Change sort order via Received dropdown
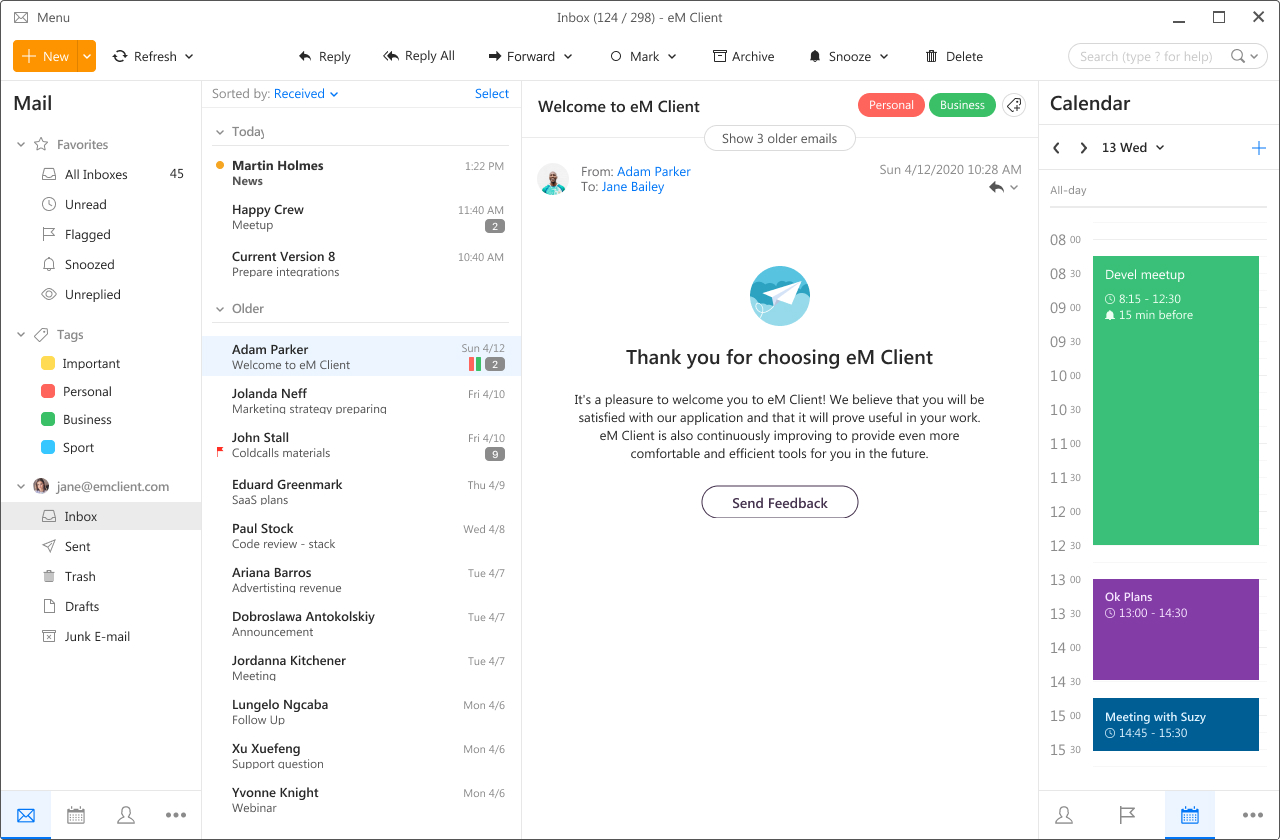The height and width of the screenshot is (840, 1280). (306, 94)
